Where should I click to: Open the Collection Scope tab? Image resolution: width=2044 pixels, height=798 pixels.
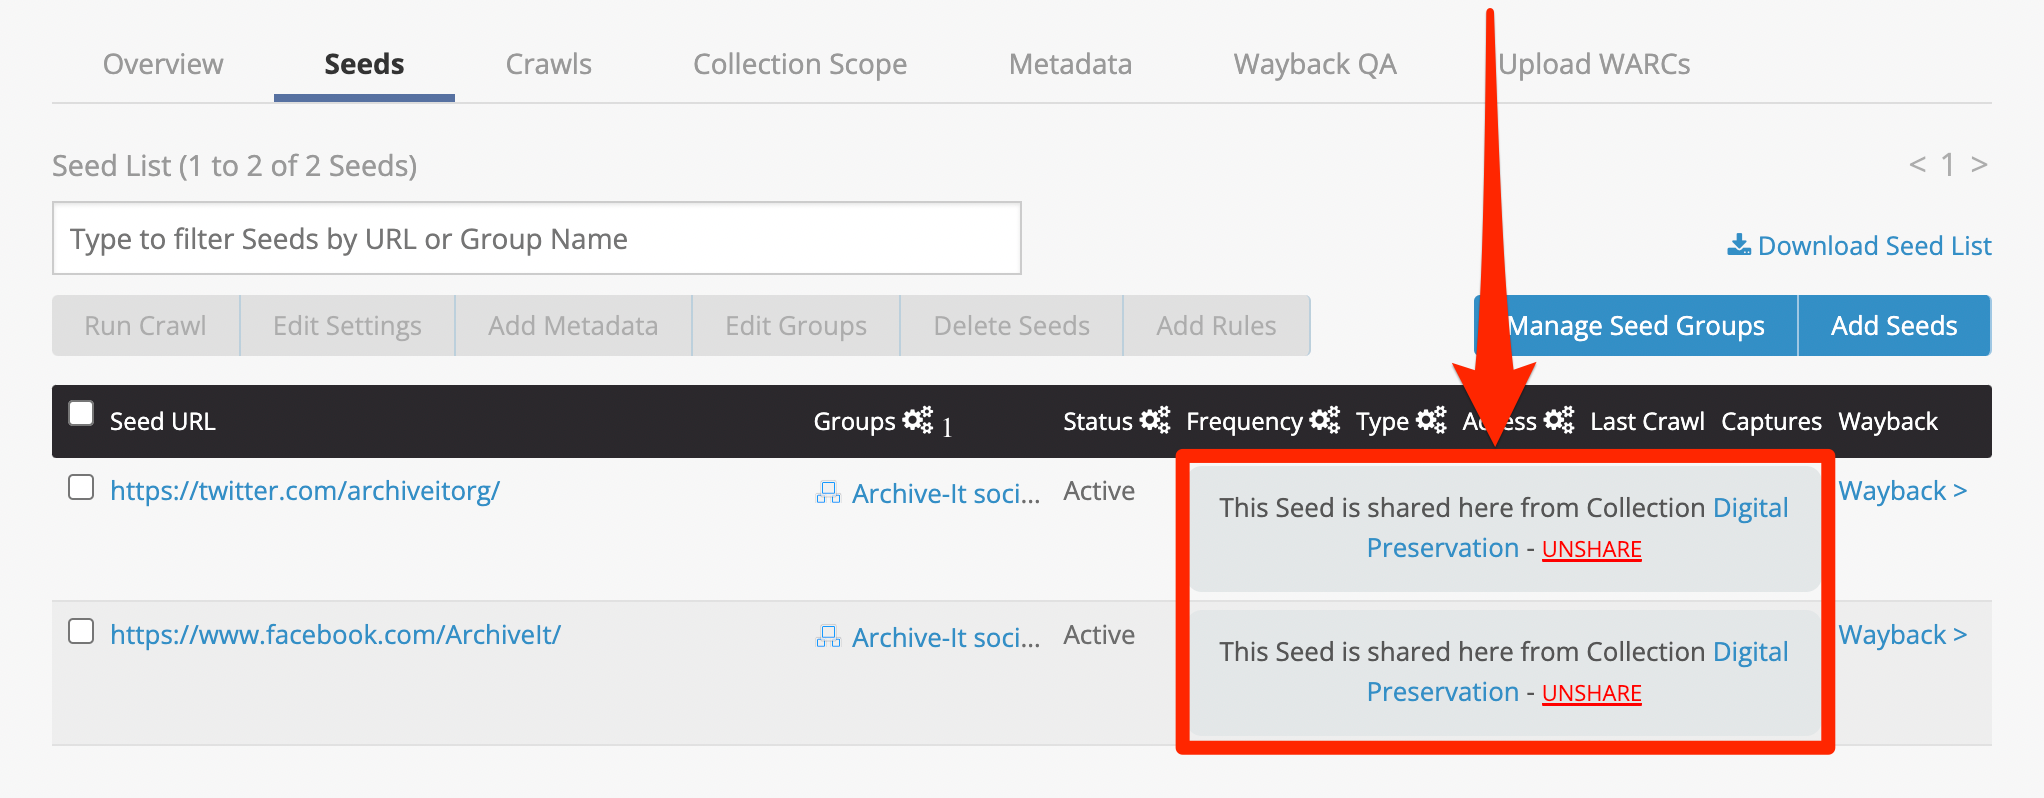tap(799, 64)
